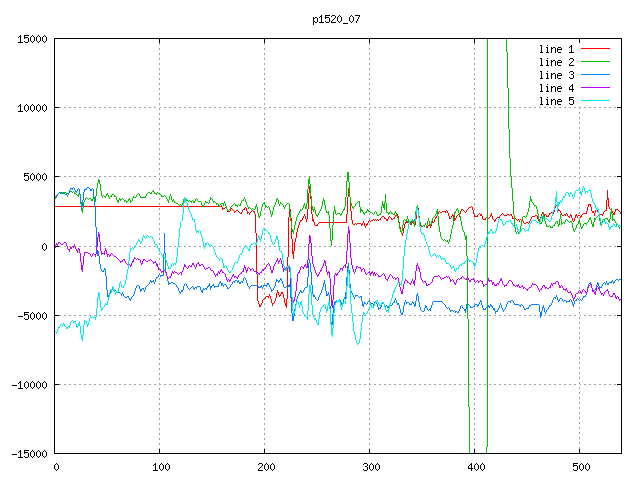The image size is (640, 480).
Task: Click the green sample beside line 2
Action: [596, 62]
